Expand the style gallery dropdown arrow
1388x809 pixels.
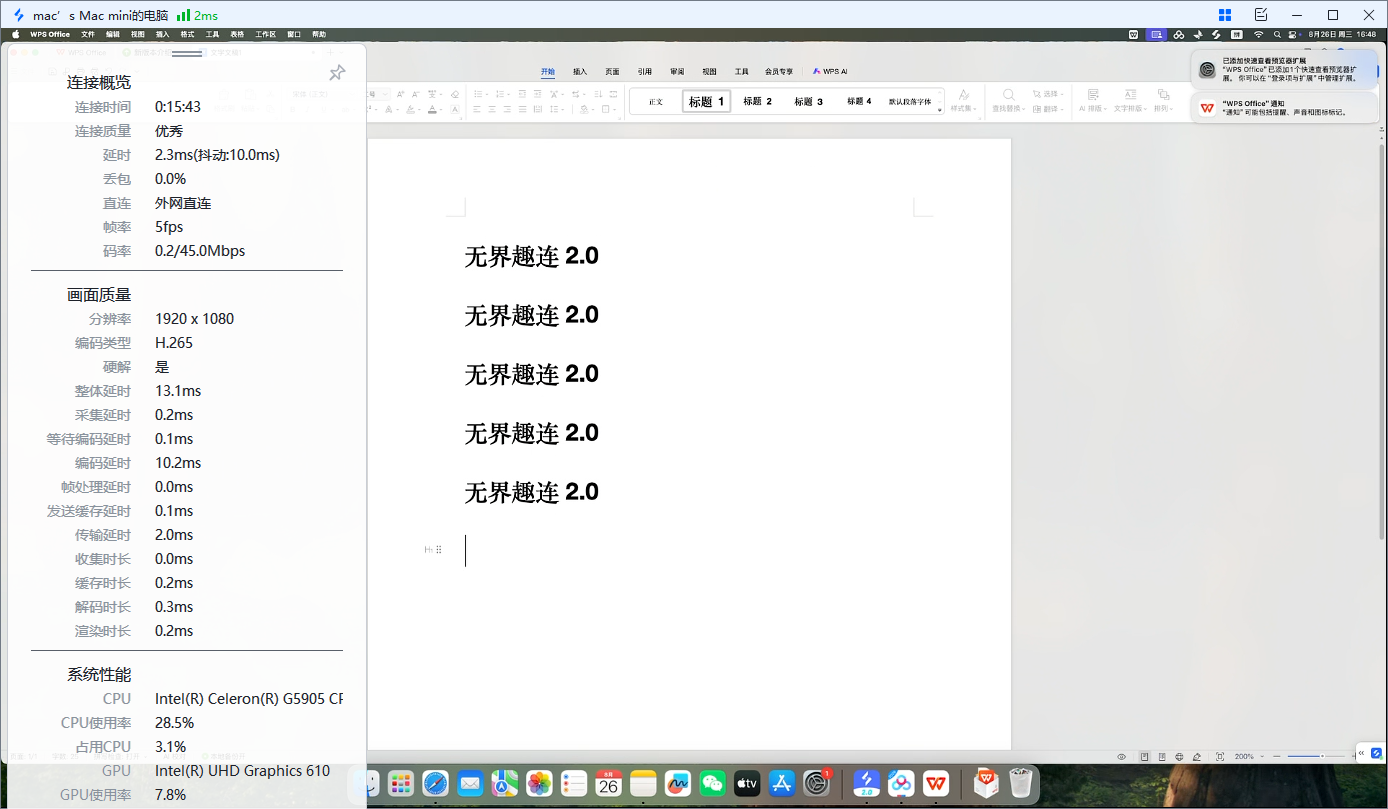coord(939,109)
